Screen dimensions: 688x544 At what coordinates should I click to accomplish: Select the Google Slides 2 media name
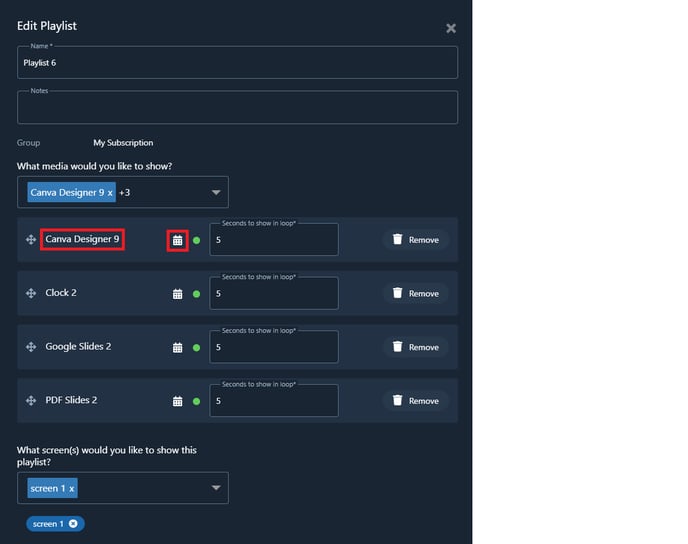pyautogui.click(x=78, y=347)
